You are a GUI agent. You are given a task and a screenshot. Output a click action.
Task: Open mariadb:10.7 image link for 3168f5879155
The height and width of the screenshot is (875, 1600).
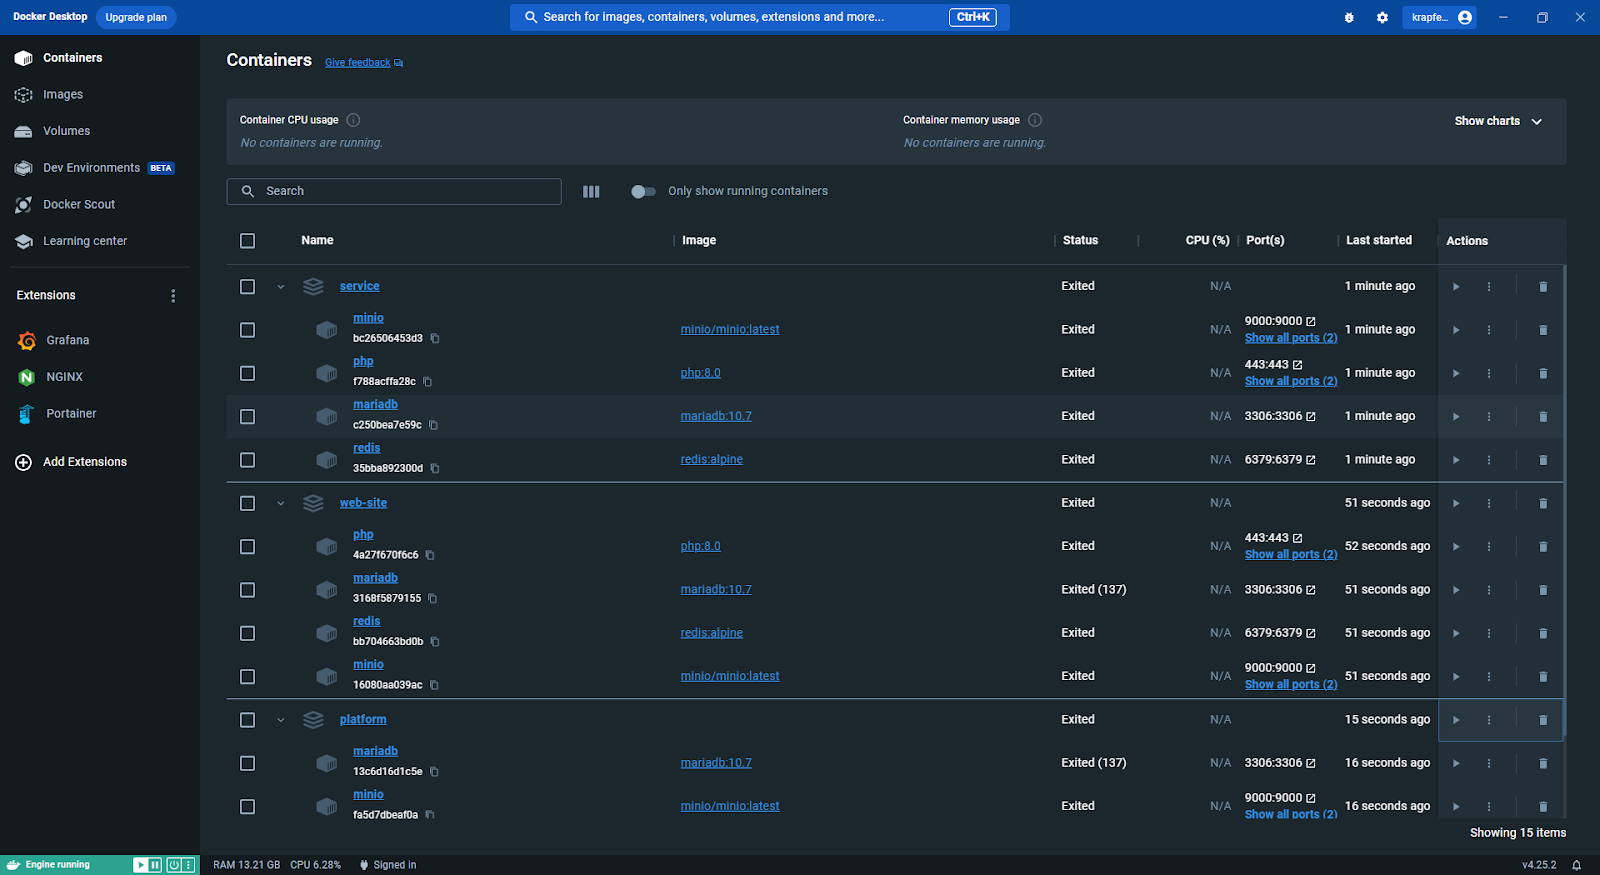click(716, 590)
